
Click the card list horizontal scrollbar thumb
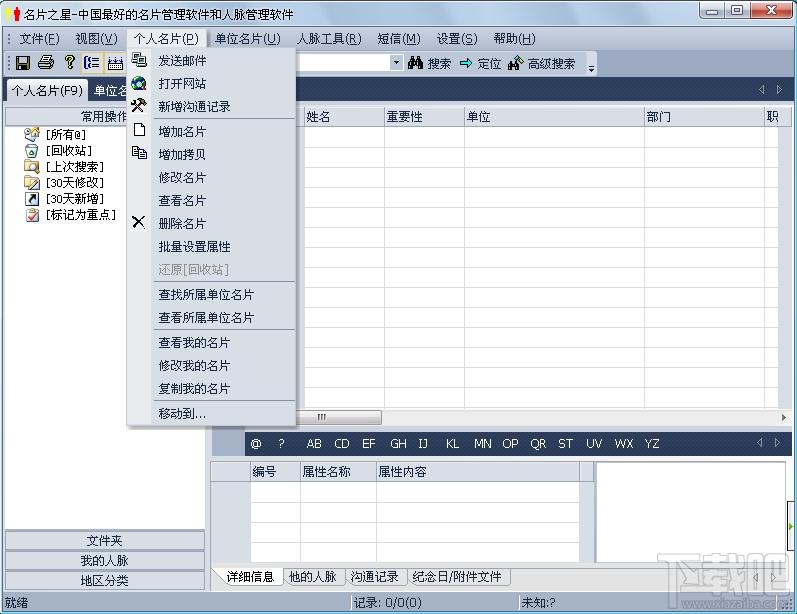(338, 417)
